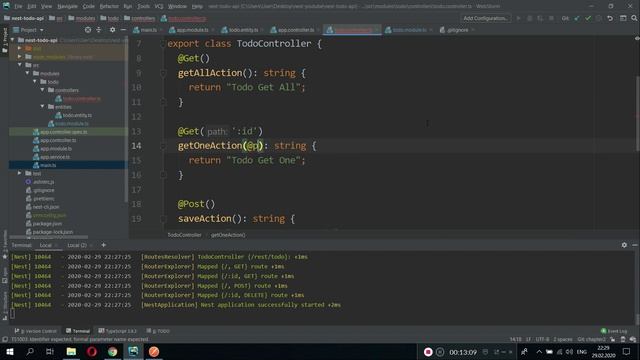
Task: Open Windows search from taskbar
Action: click(x=30, y=351)
